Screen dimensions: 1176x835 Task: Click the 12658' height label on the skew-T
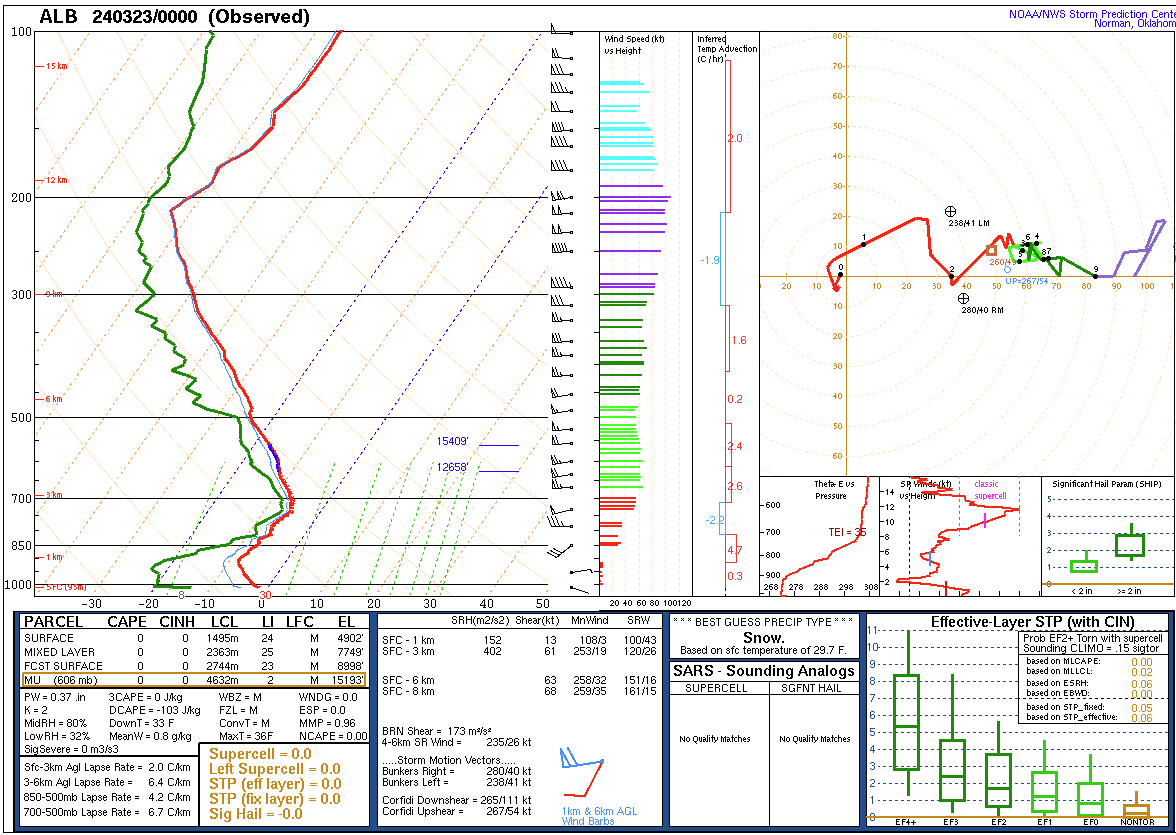pyautogui.click(x=453, y=467)
